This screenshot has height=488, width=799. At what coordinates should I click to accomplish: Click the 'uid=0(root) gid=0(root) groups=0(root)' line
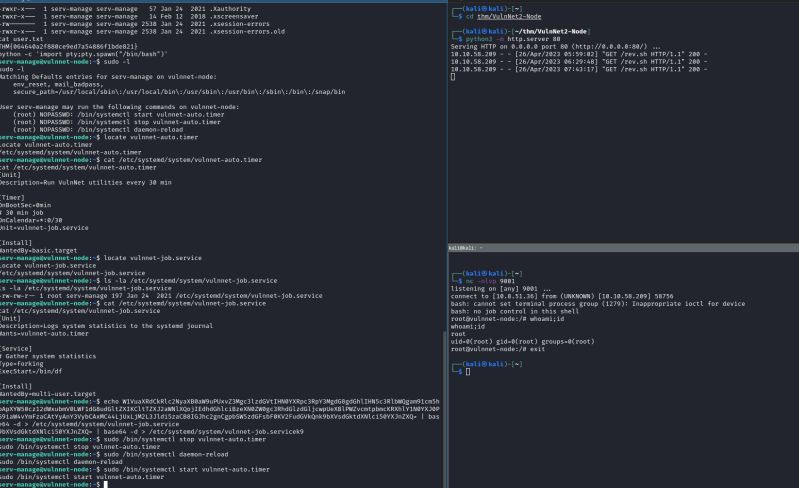(522, 341)
